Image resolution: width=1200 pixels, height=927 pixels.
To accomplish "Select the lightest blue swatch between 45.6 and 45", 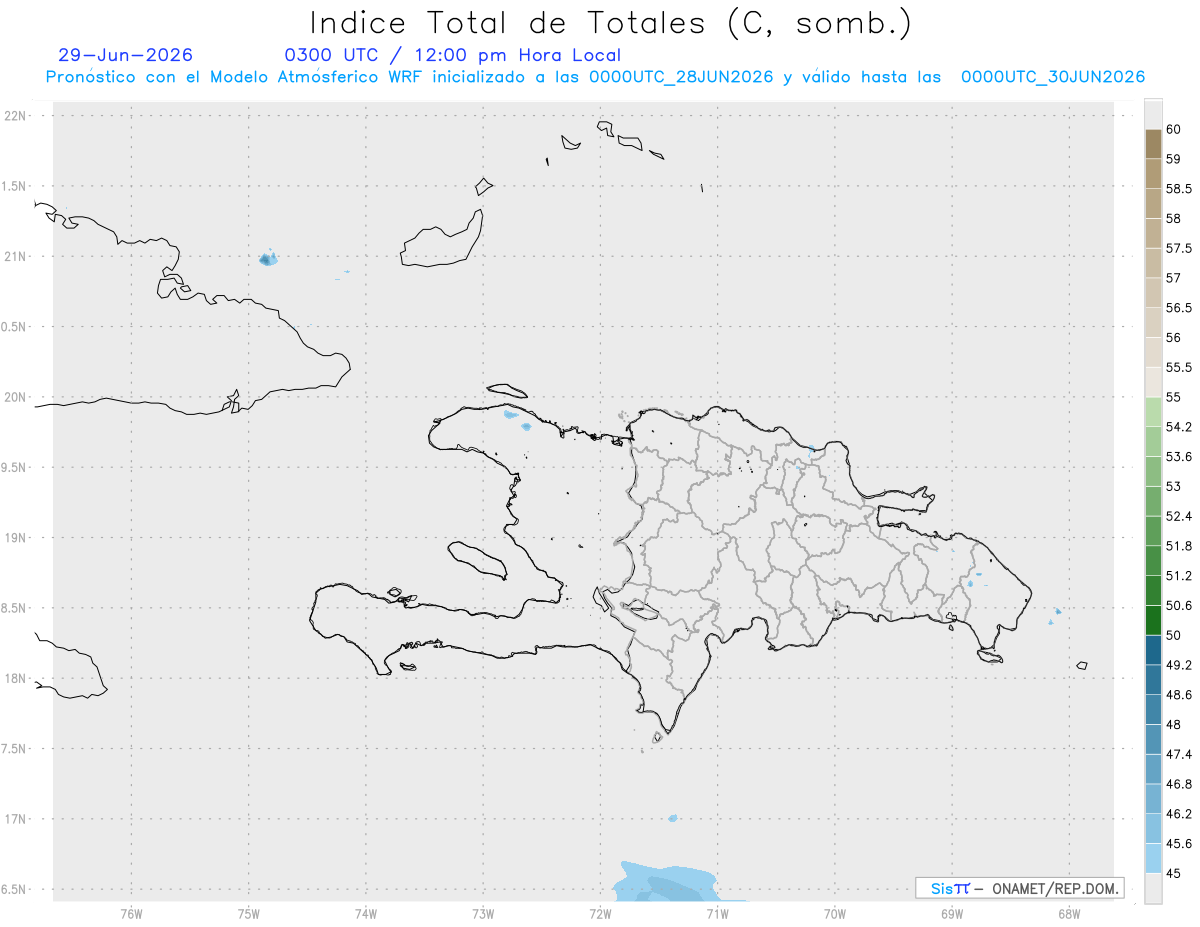I will (x=1153, y=858).
